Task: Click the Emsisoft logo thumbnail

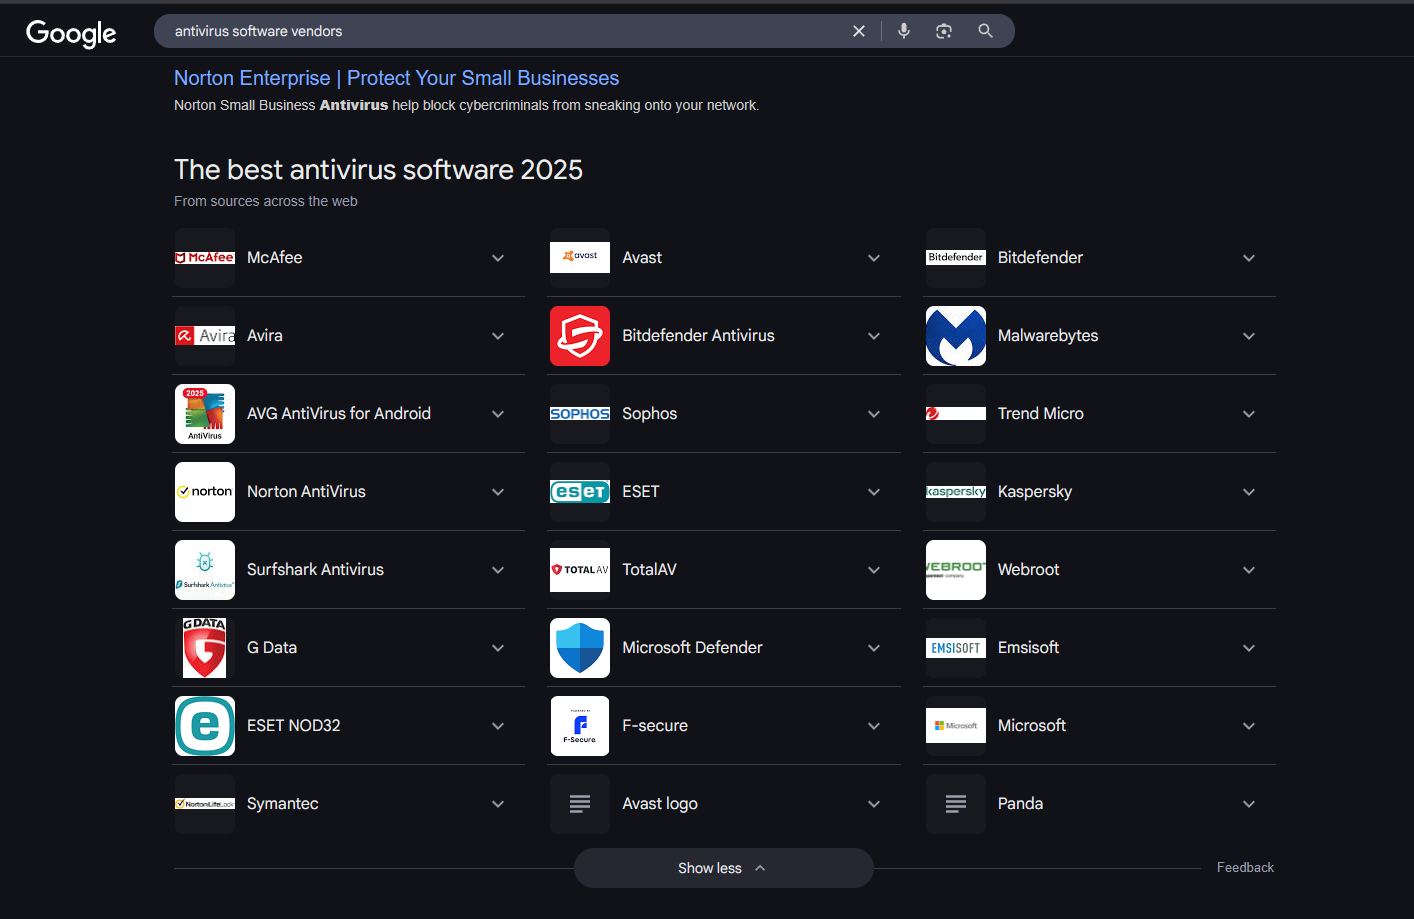Action: 956,648
